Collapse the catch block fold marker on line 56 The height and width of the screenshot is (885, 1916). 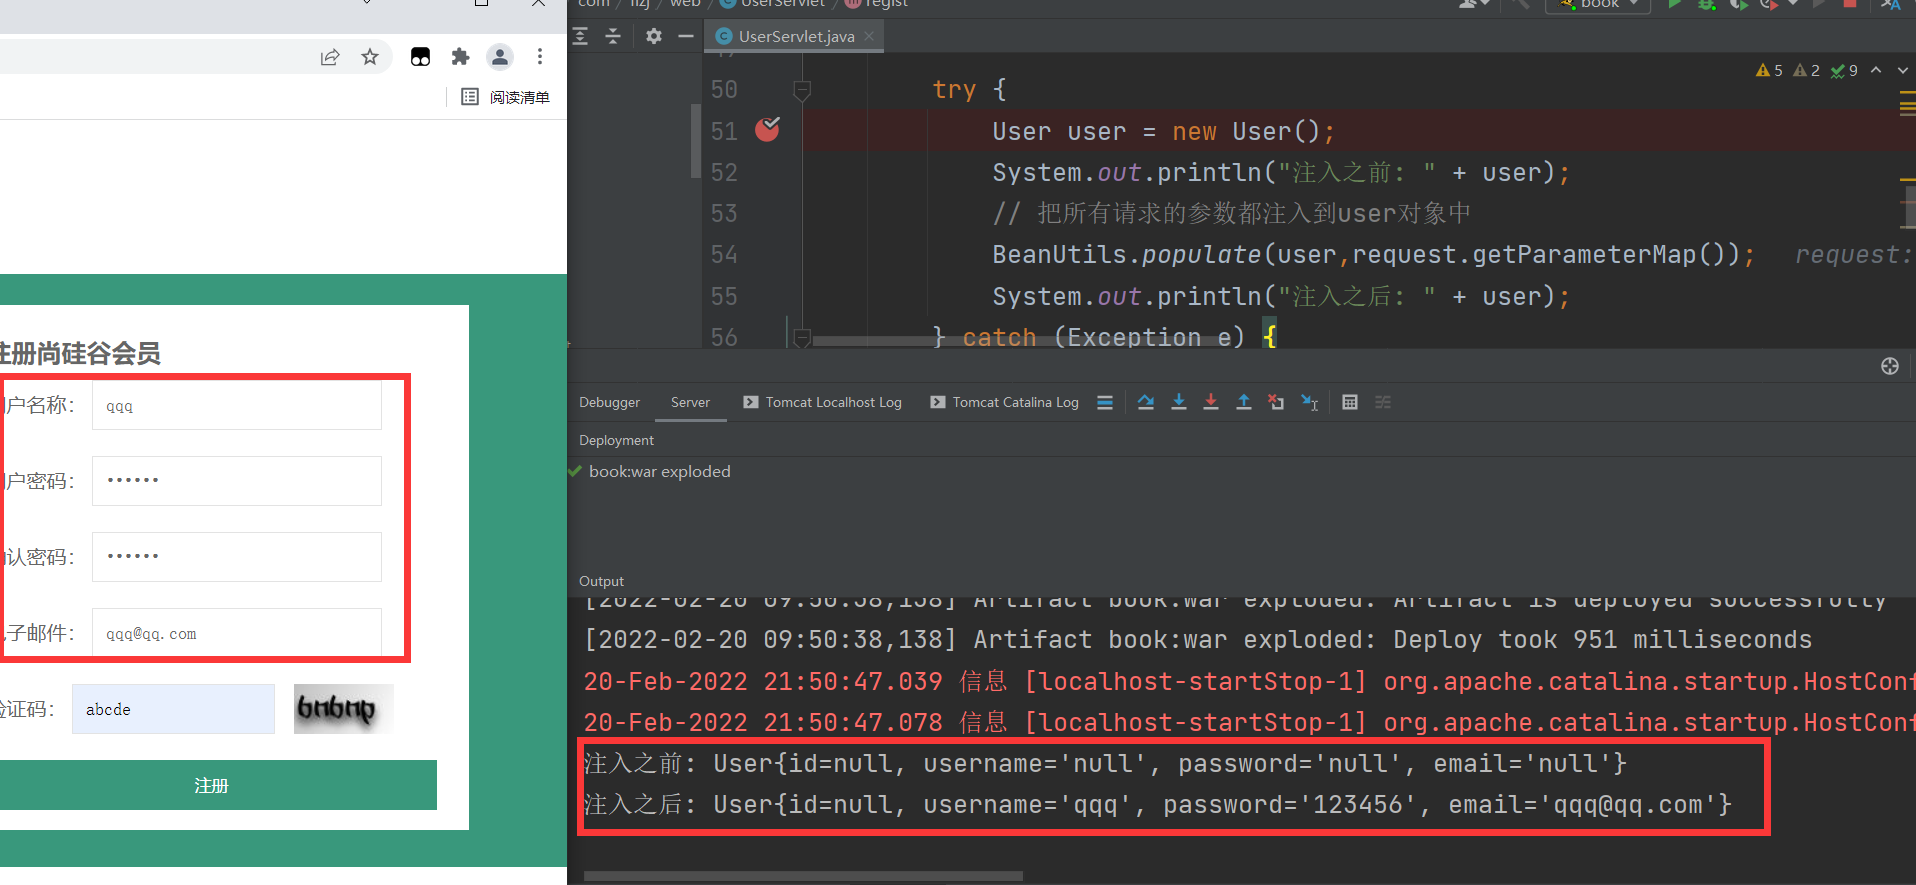[x=801, y=338]
